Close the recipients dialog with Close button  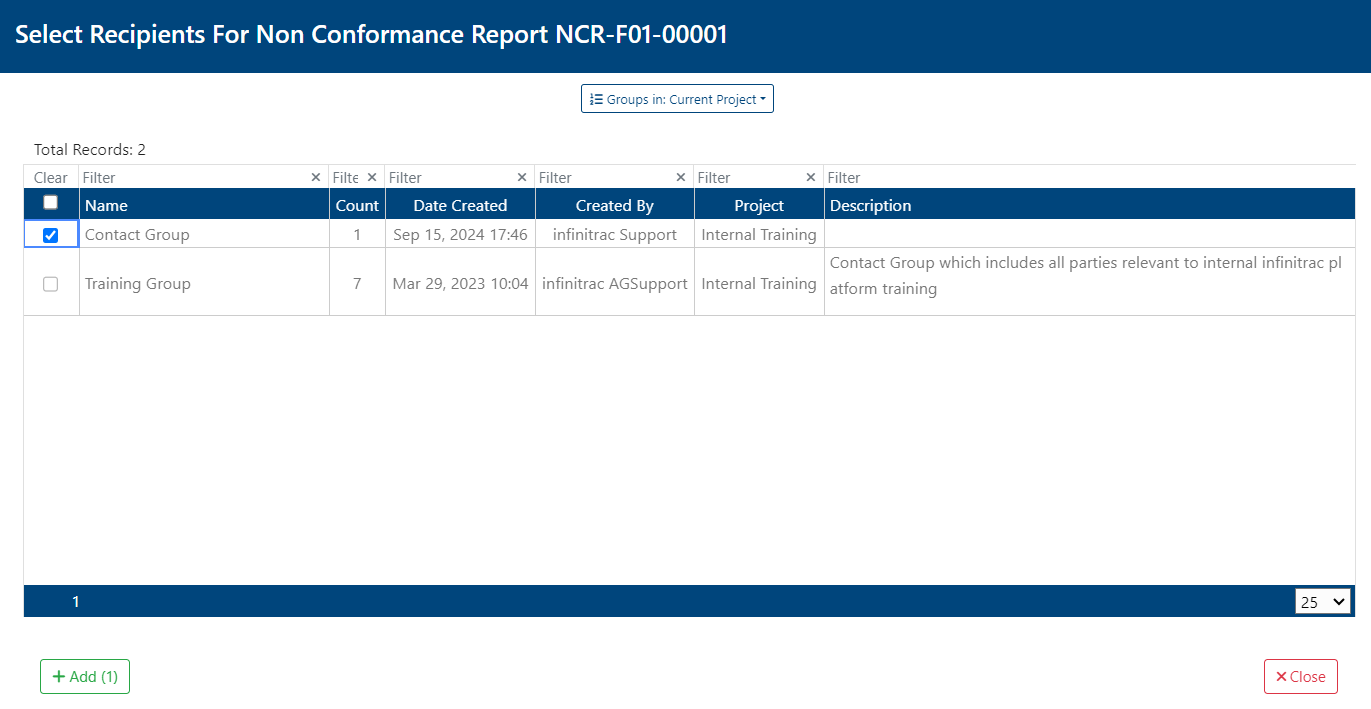1301,677
